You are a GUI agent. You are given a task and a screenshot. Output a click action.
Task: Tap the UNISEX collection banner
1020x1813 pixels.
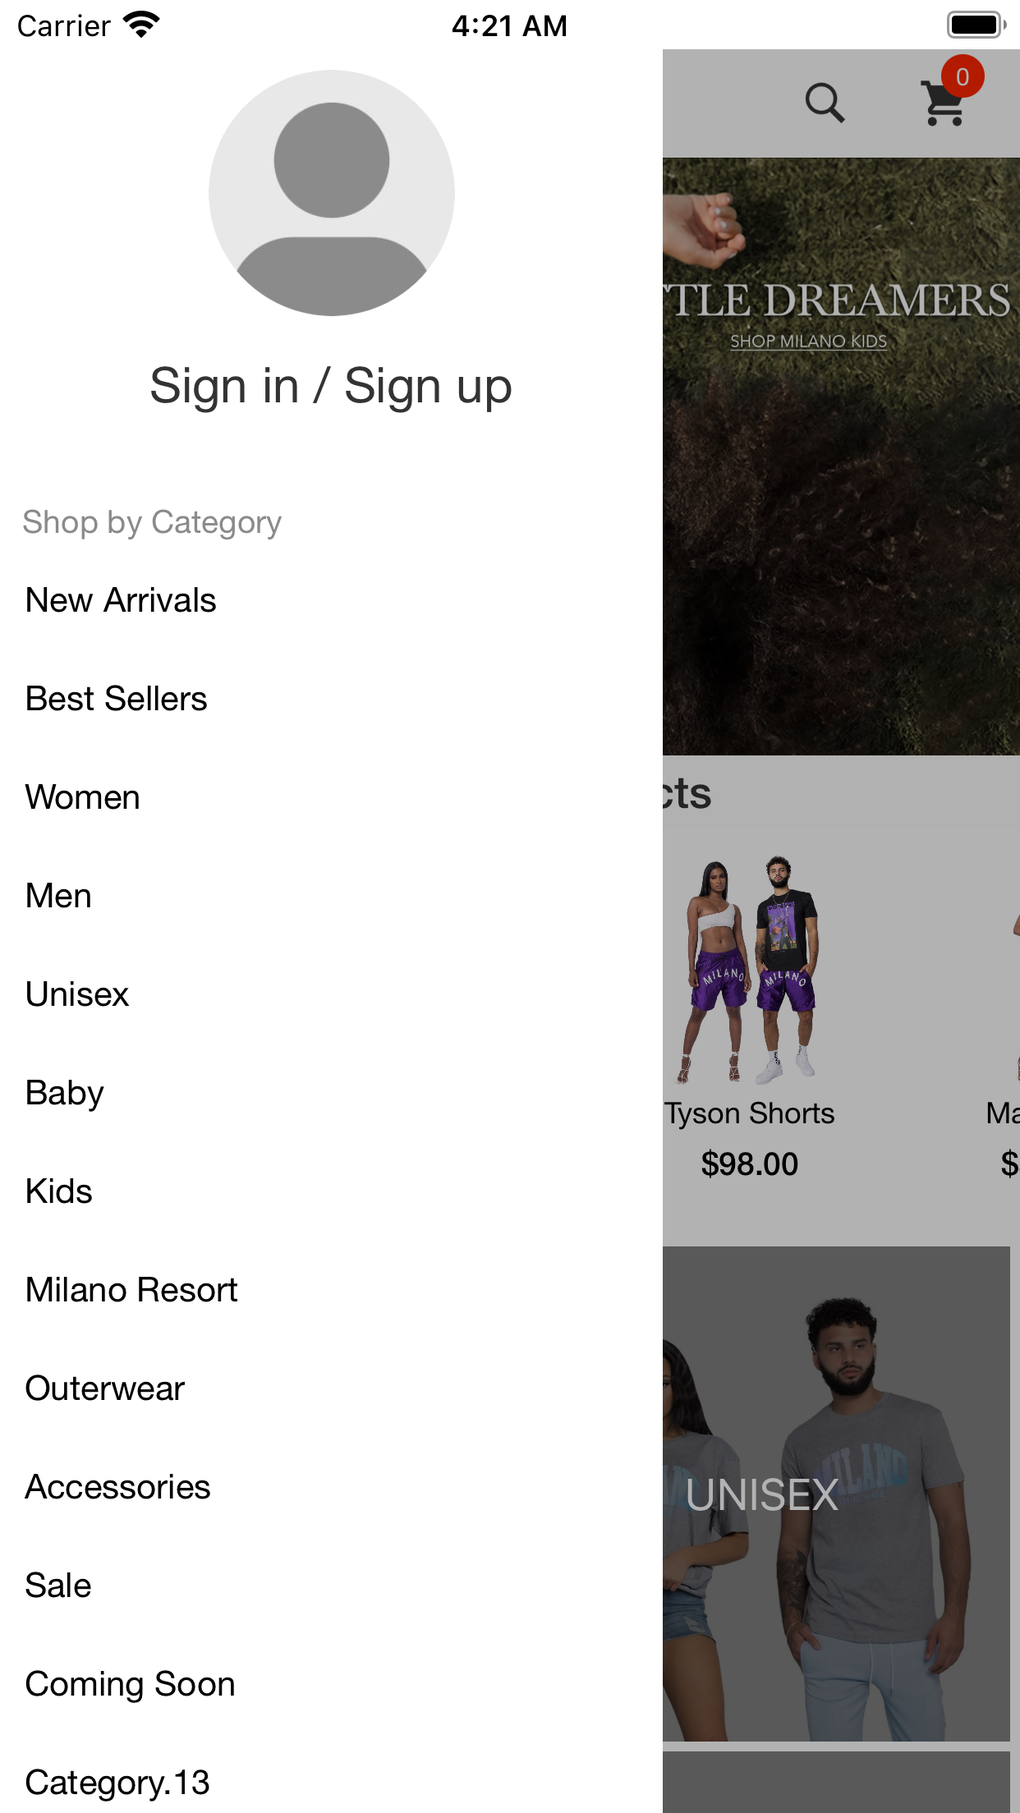(x=836, y=1494)
